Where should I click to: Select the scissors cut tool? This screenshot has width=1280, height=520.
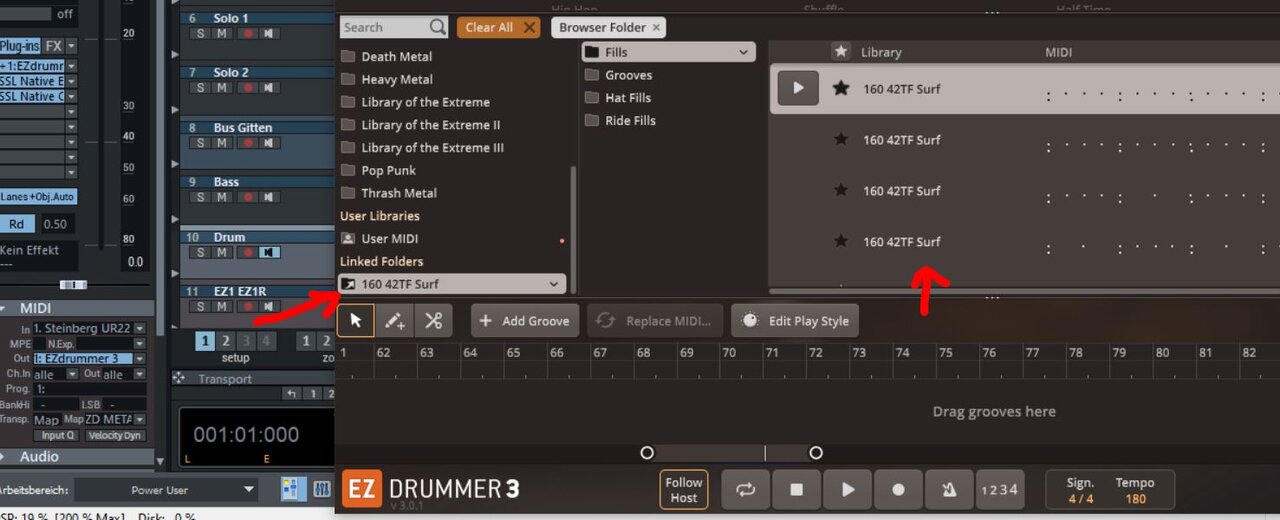(x=433, y=321)
